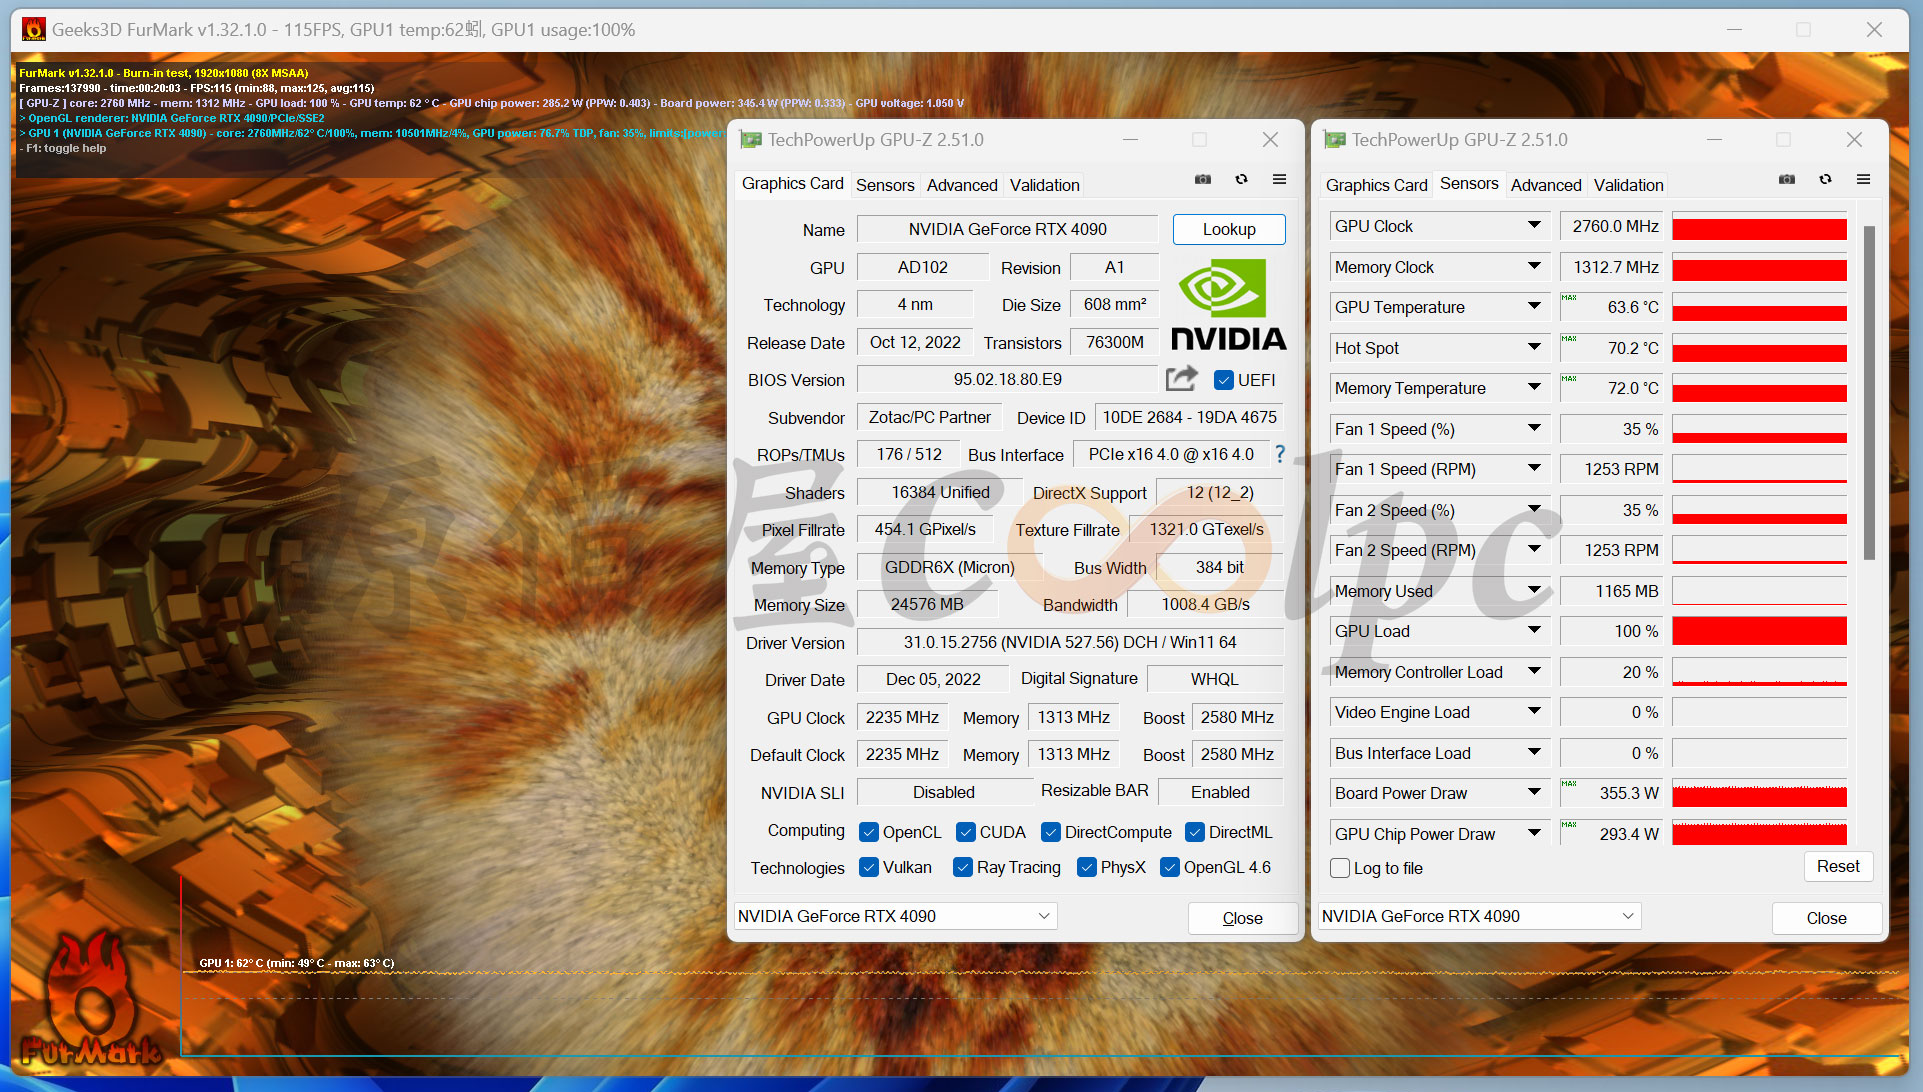The image size is (1923, 1092).
Task: Open the Memory Clock sensor dropdown
Action: pos(1534,267)
